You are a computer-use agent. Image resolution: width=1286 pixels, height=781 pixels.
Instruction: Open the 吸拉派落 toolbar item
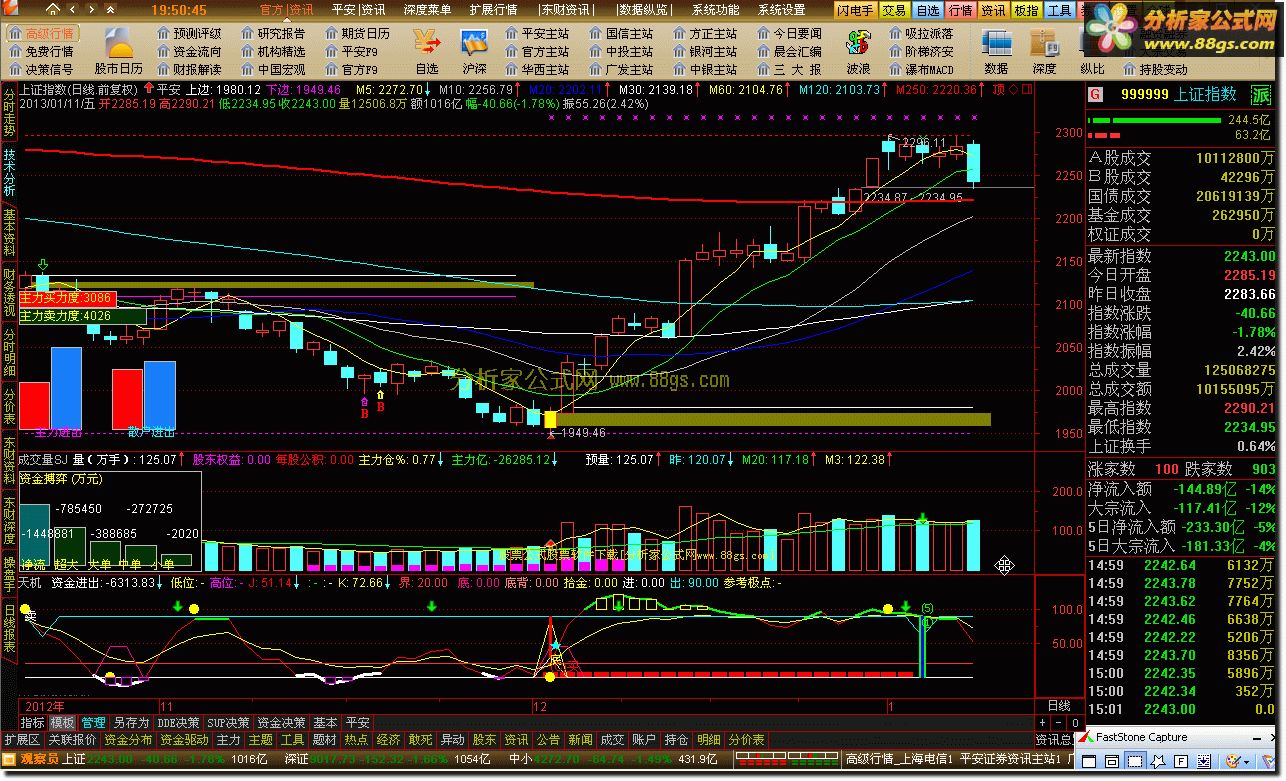point(921,33)
